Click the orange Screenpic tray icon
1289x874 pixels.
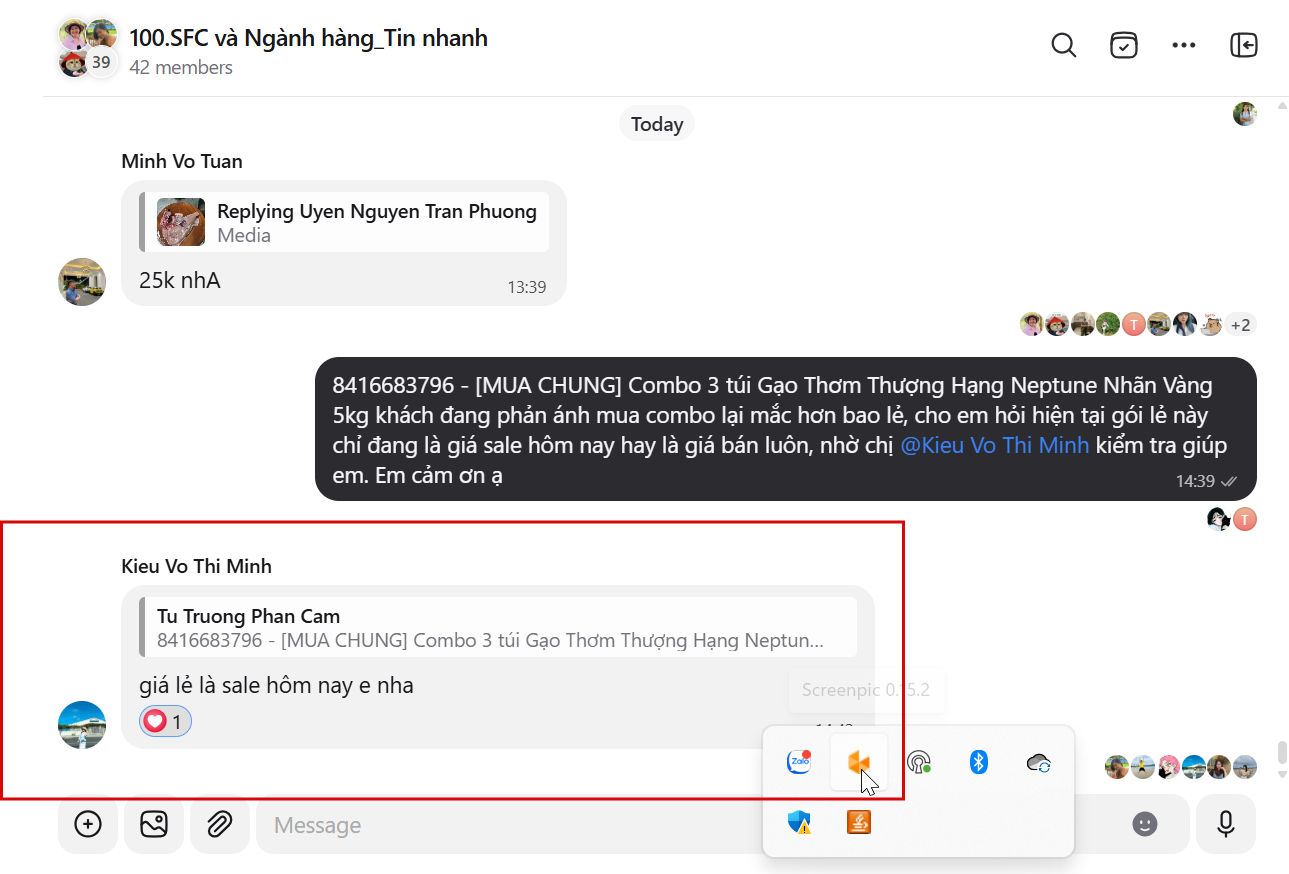859,763
